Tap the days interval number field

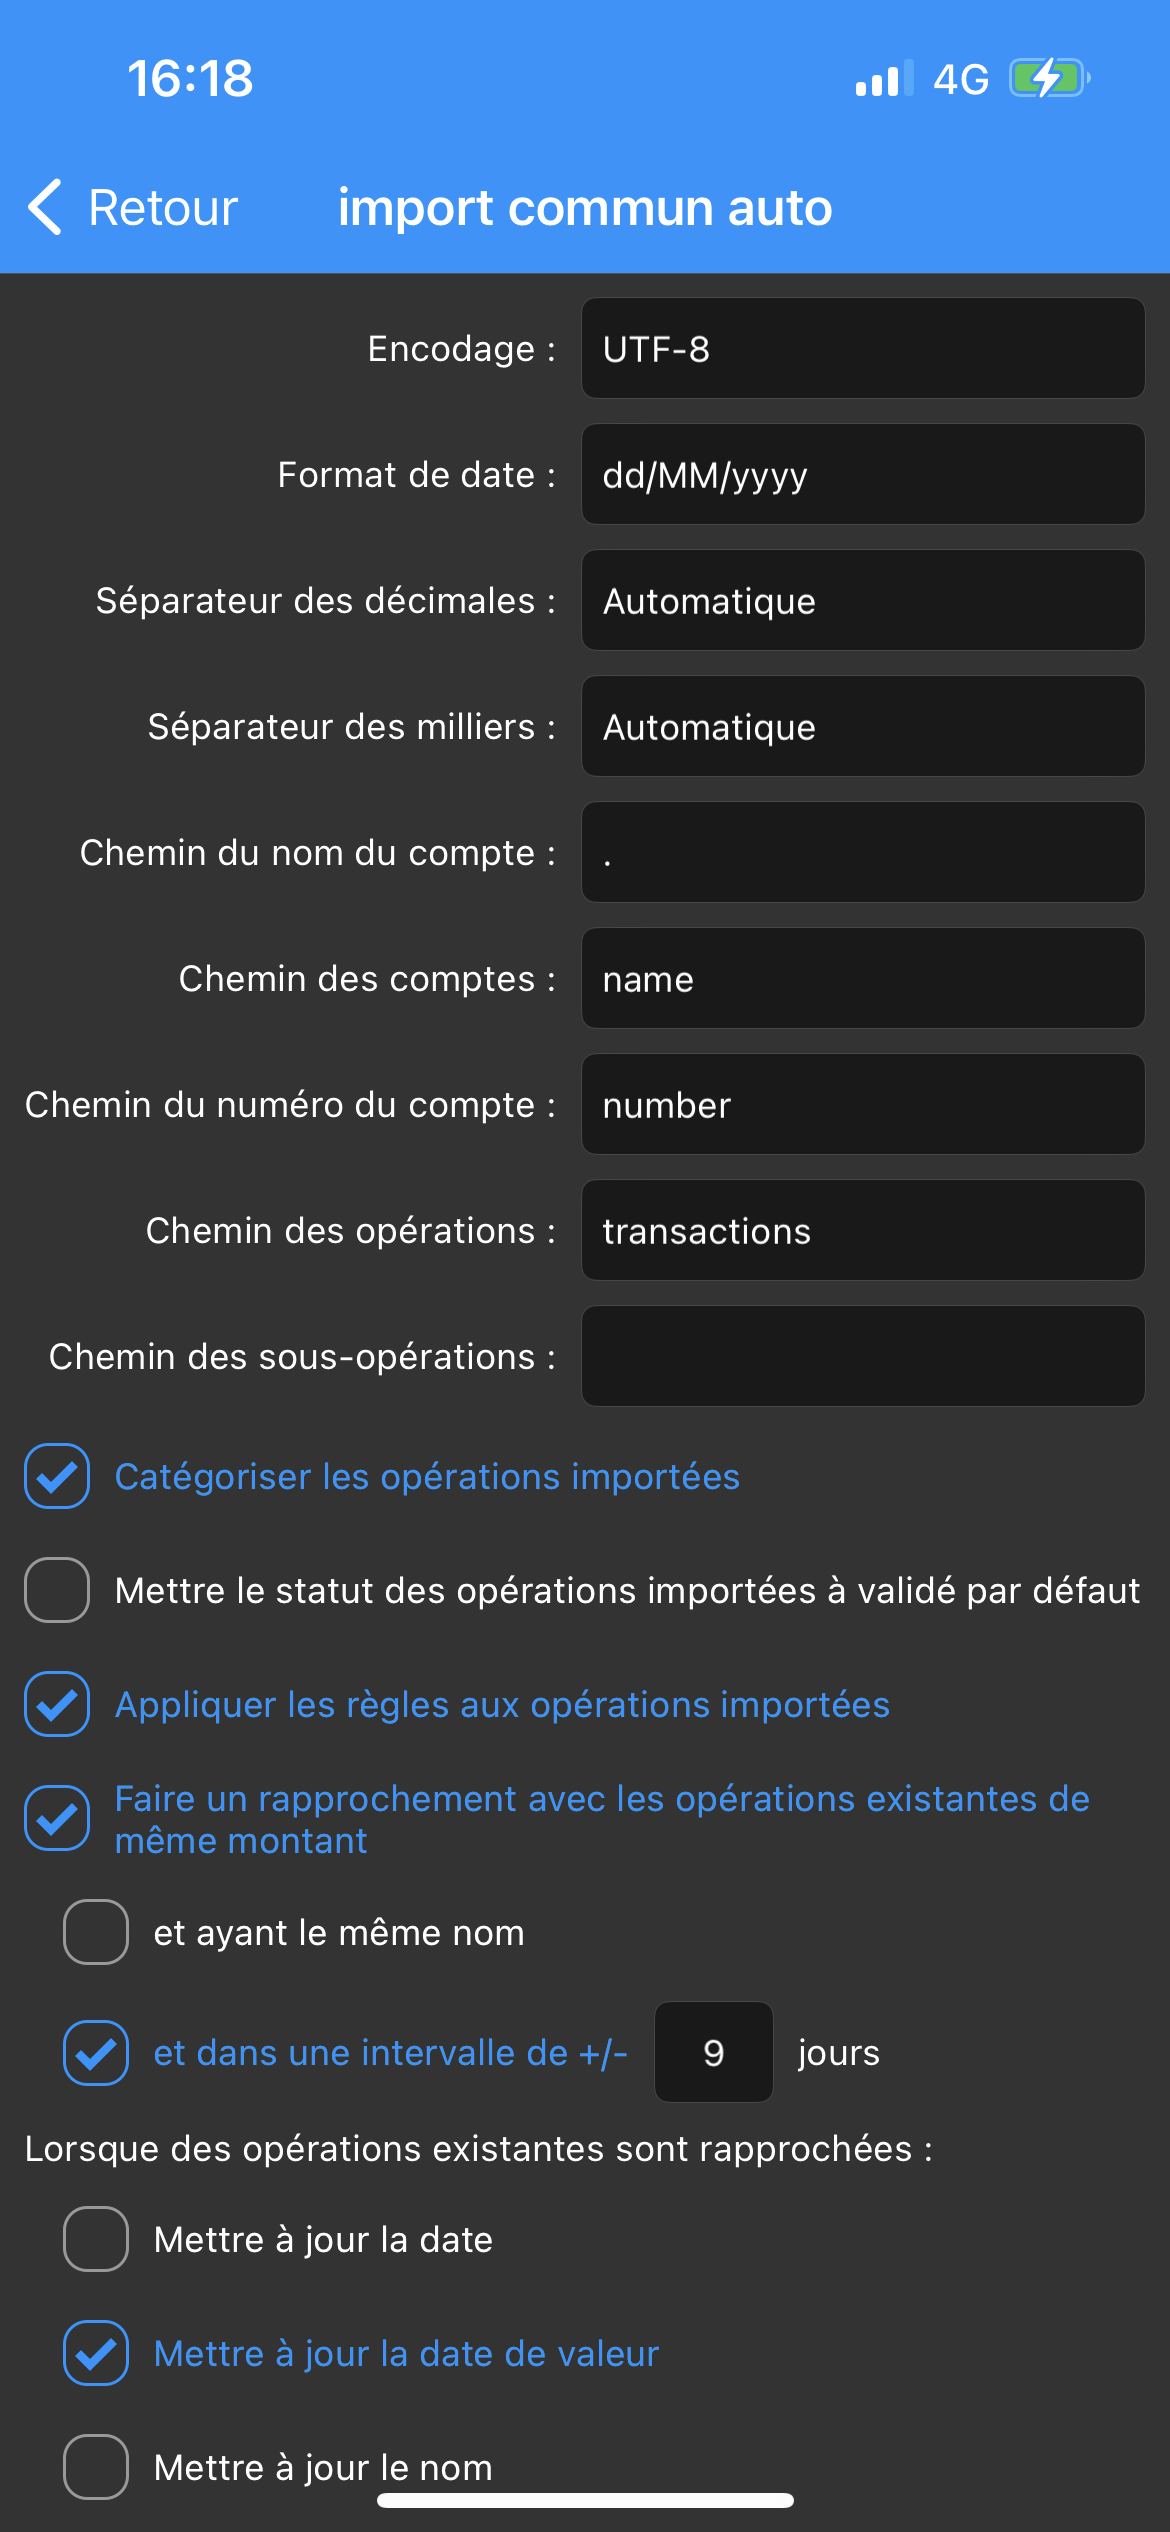(713, 2052)
